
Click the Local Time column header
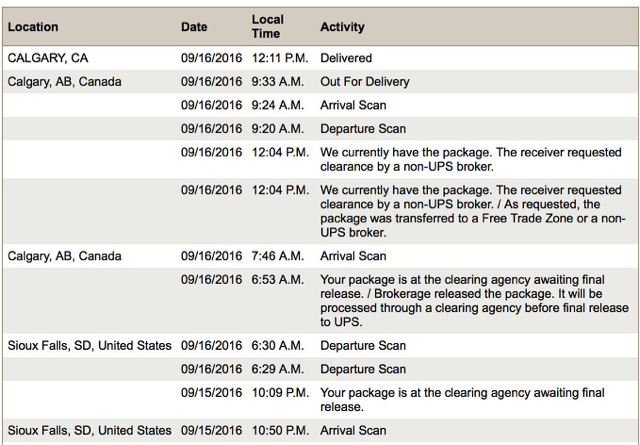[x=267, y=27]
